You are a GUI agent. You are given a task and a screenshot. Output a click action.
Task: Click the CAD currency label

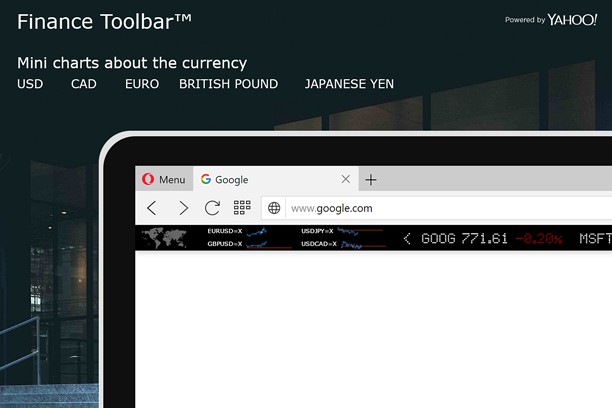point(84,84)
